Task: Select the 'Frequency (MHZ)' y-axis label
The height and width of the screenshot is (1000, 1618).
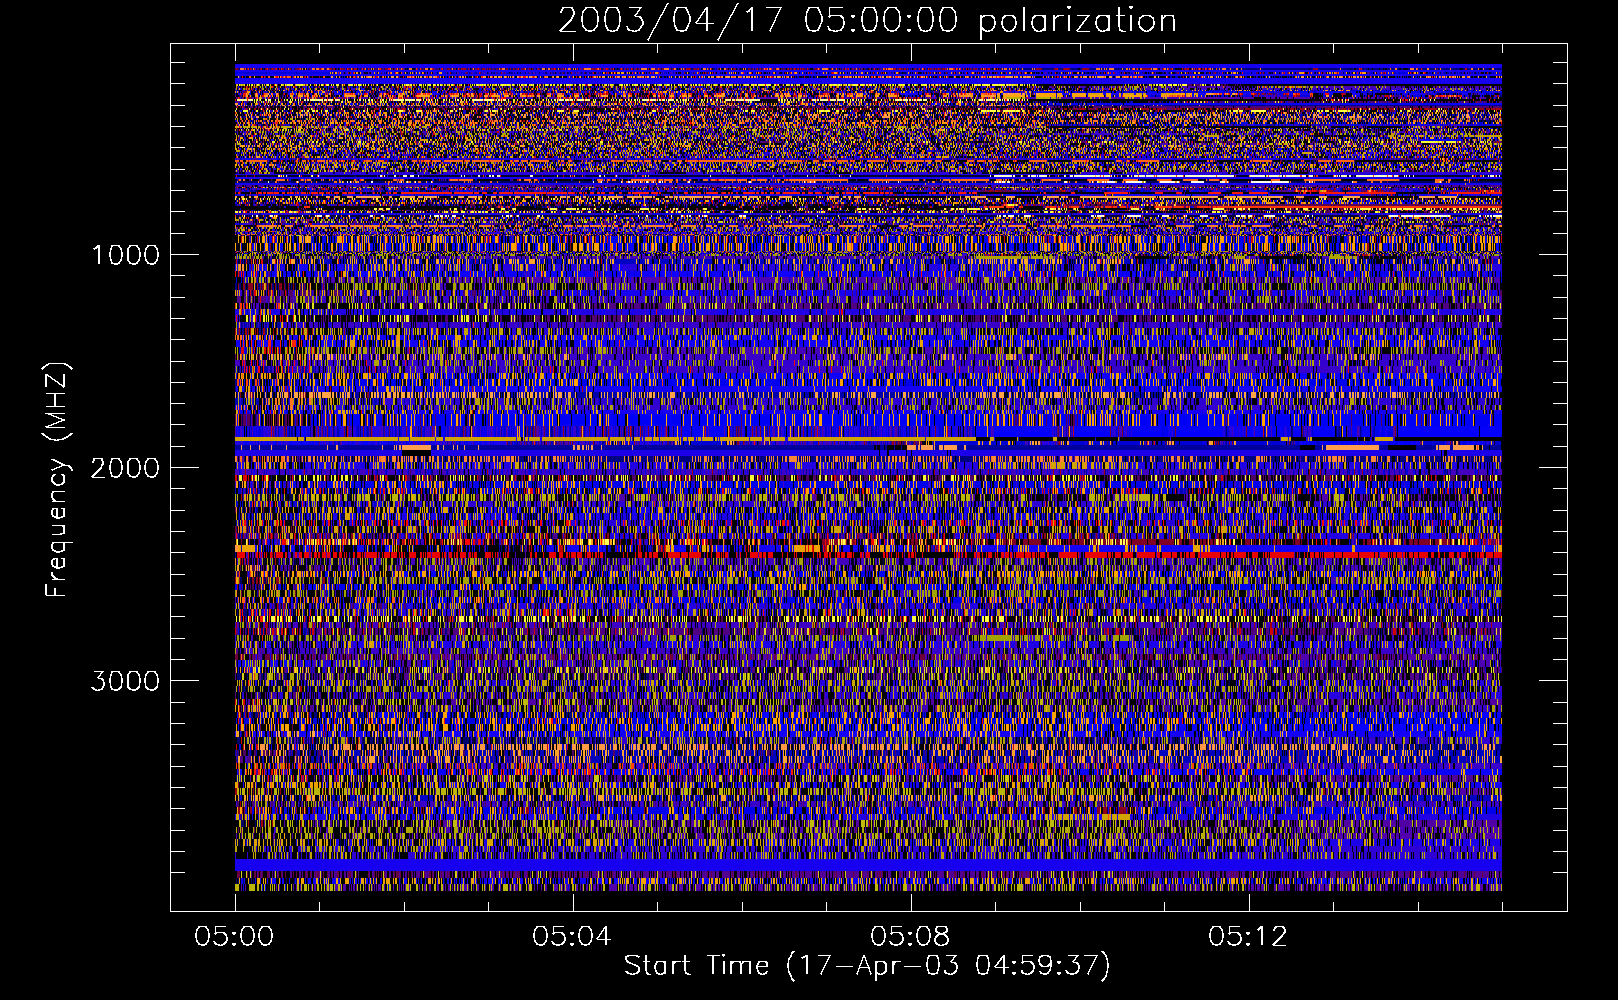Action: [58, 480]
